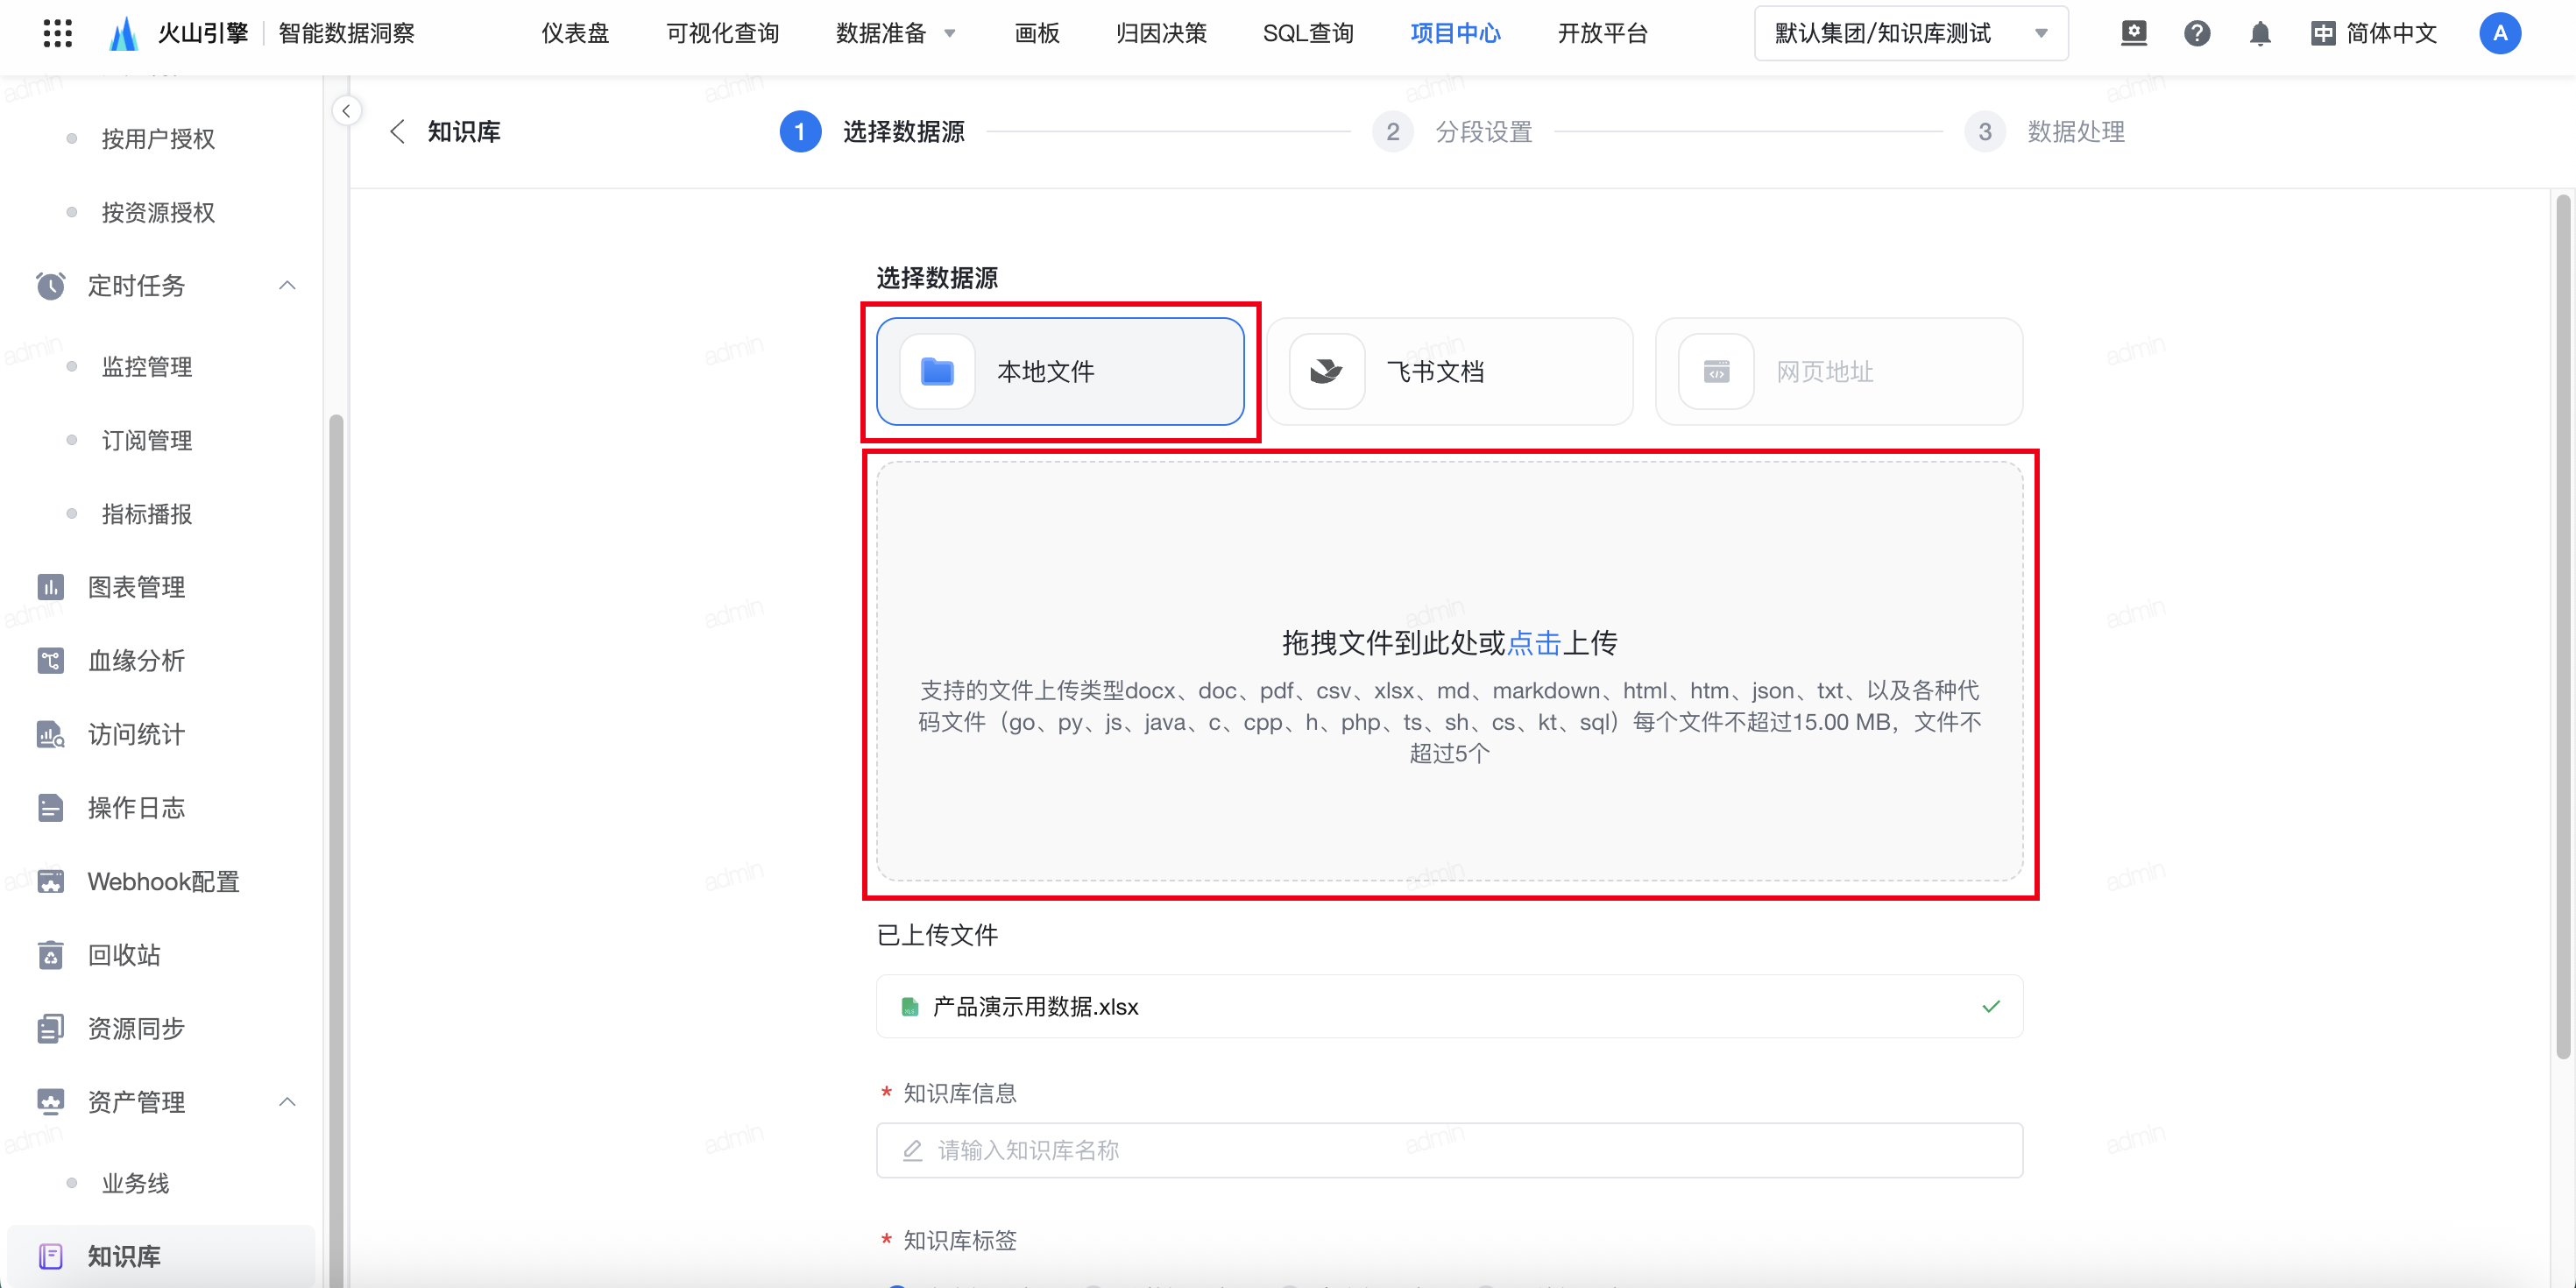The width and height of the screenshot is (2576, 1288).
Task: Choose 本地文件 data source card
Action: point(1060,372)
